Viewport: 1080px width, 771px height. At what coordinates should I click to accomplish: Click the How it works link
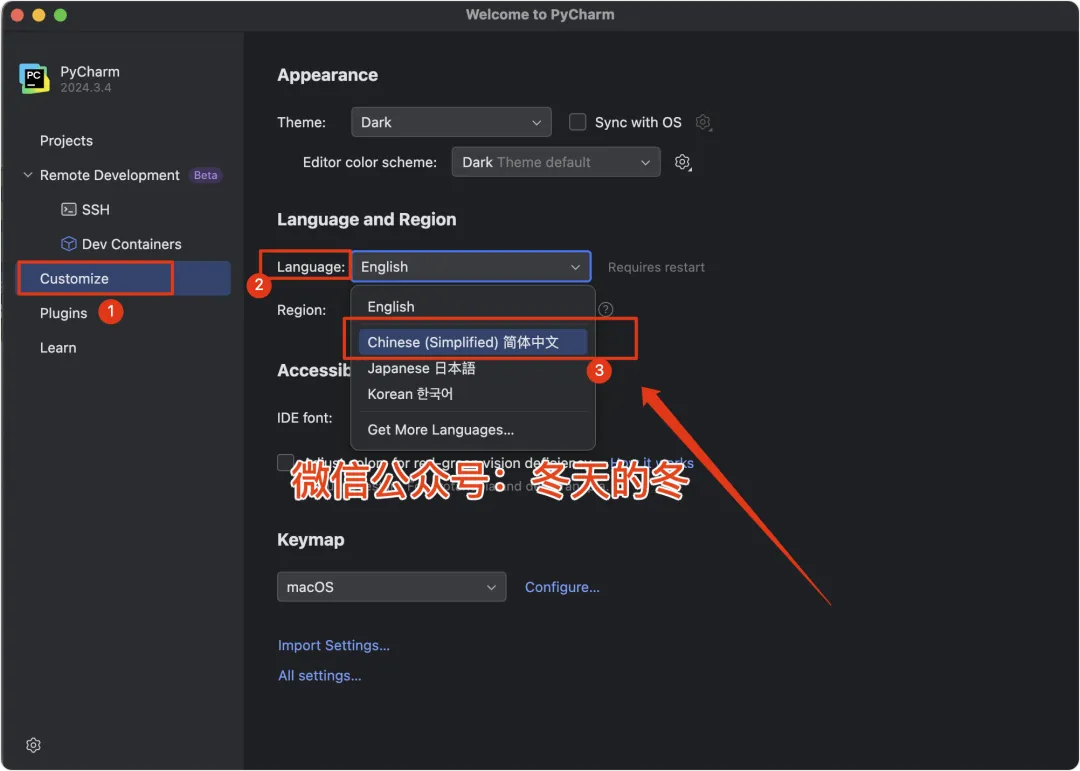(x=652, y=462)
